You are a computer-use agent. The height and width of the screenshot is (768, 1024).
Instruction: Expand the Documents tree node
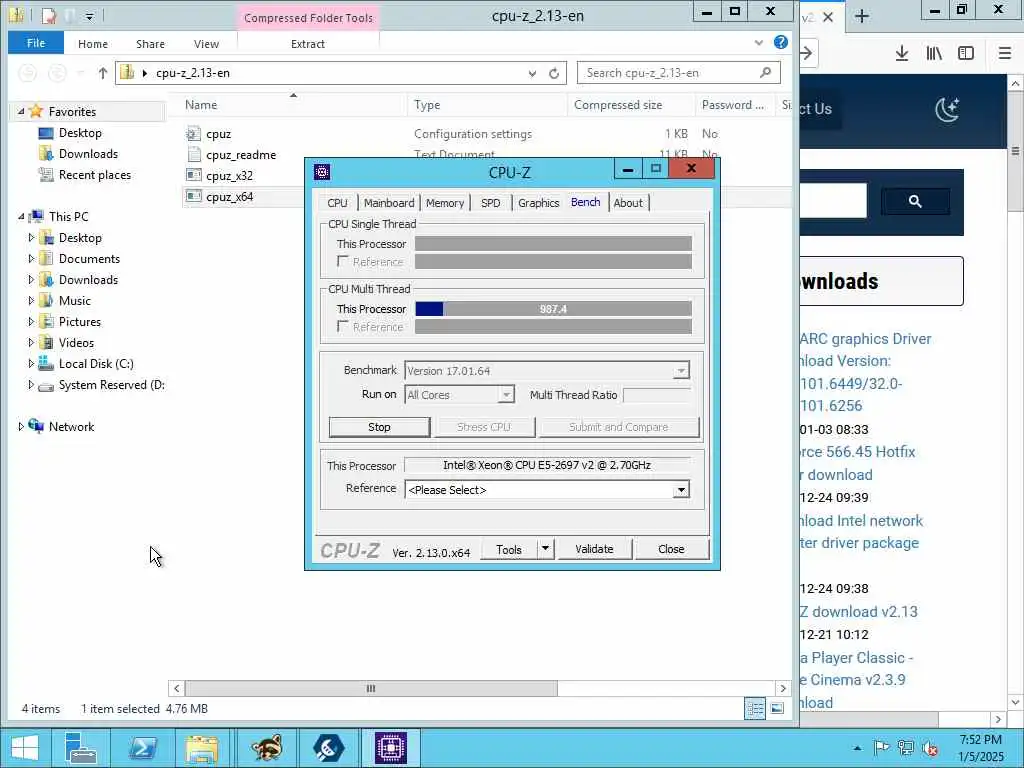[31, 259]
